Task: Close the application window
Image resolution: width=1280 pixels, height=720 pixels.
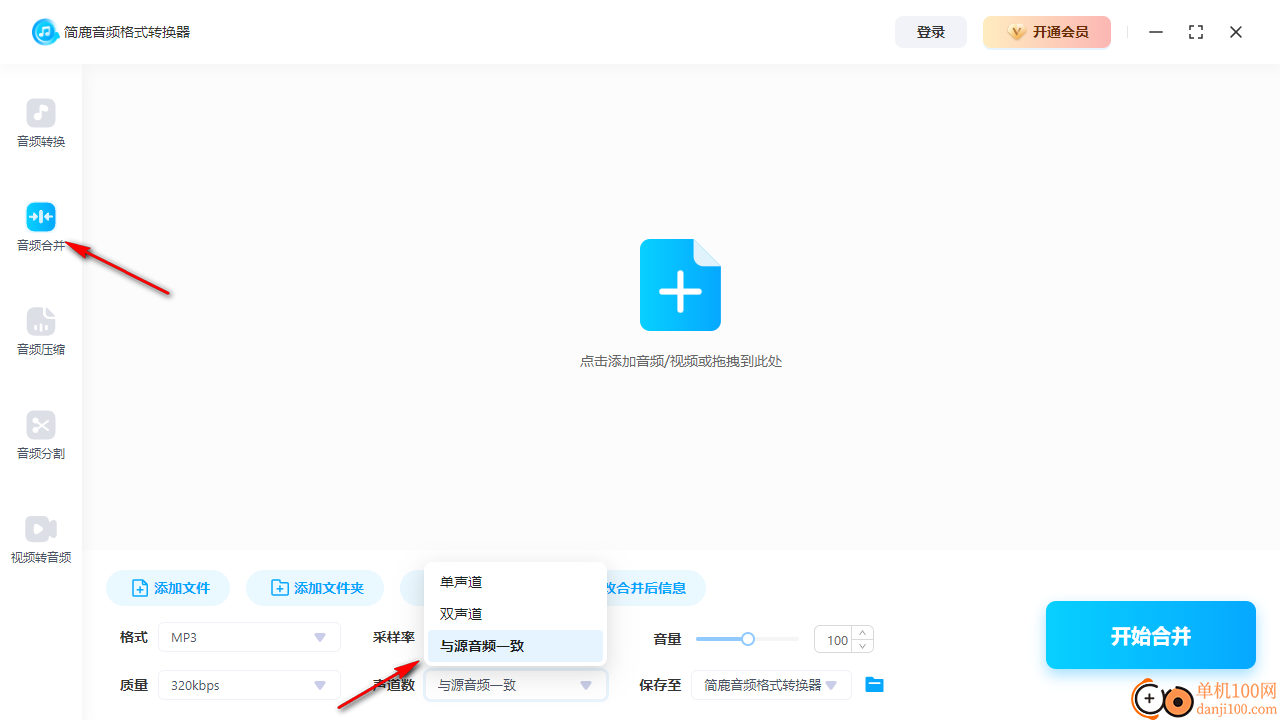Action: (1236, 32)
